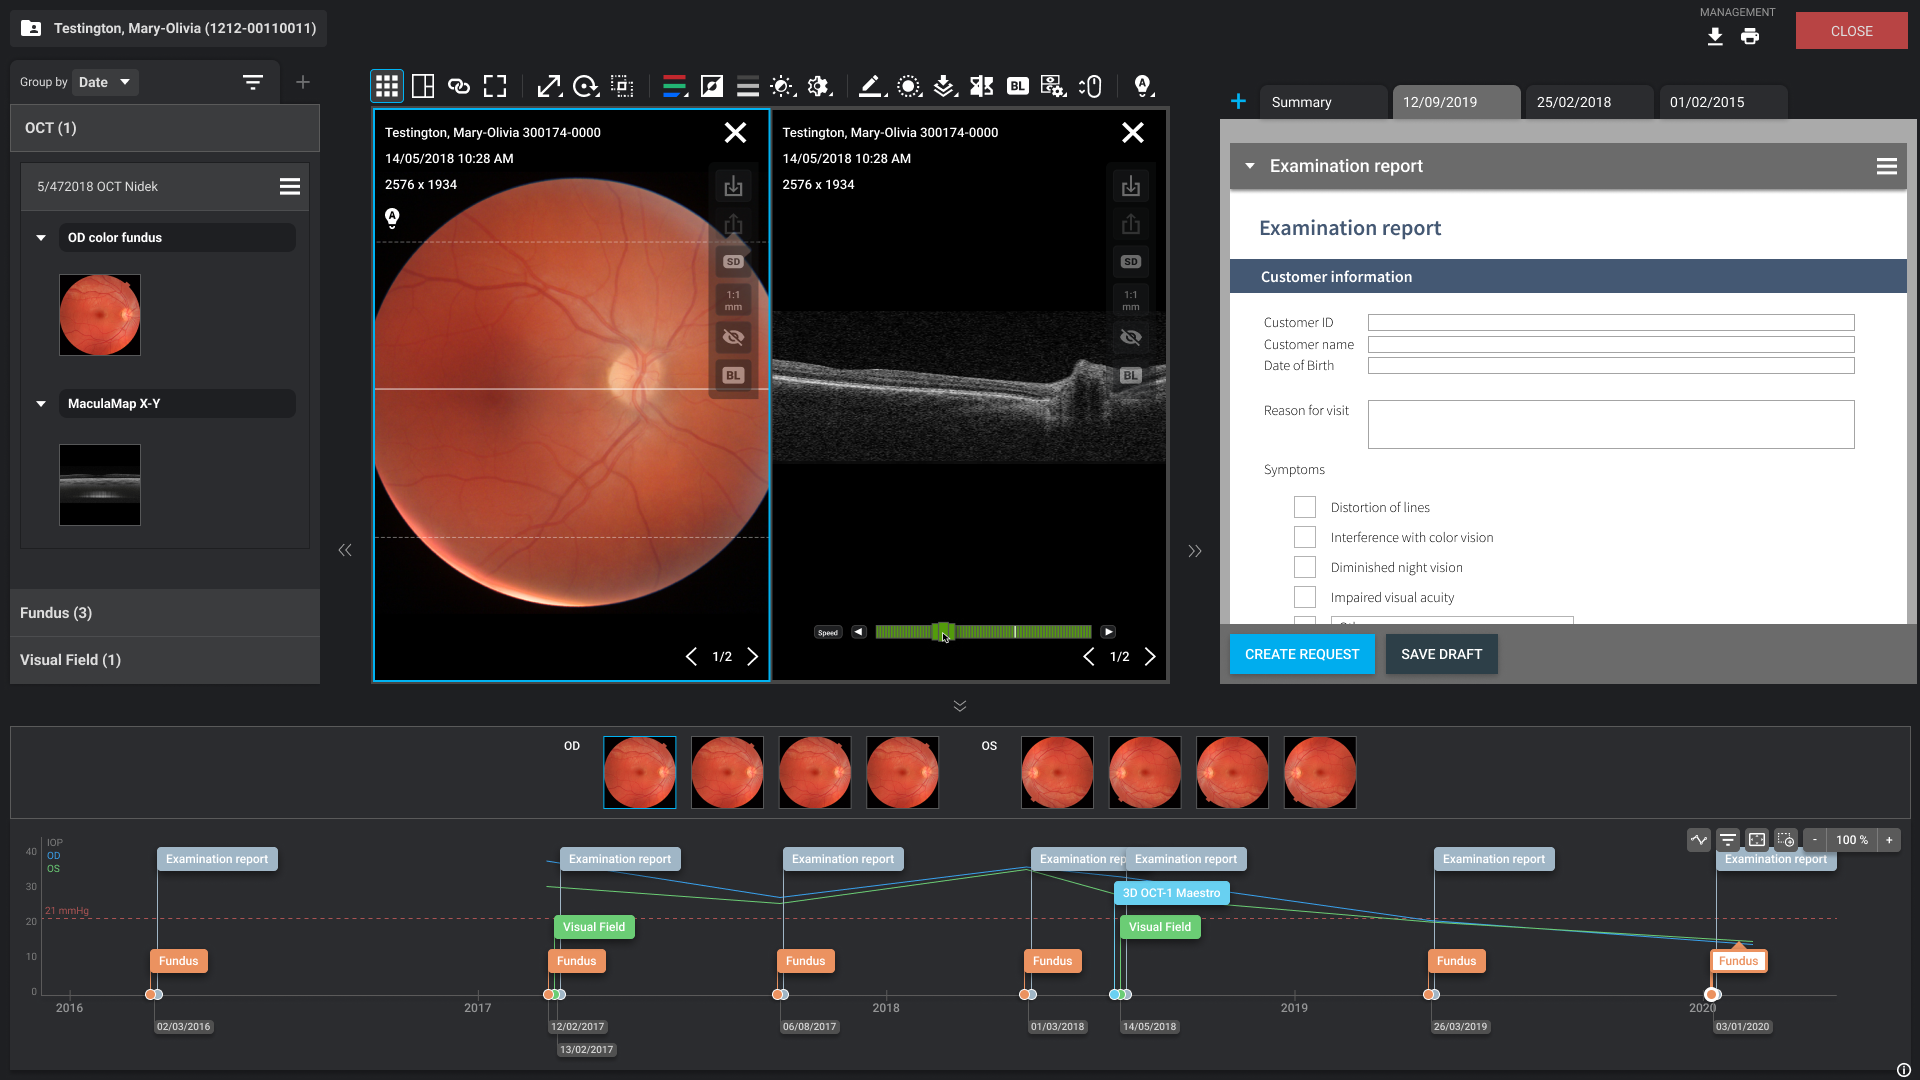Screen dimensions: 1920x1080
Task: Click the mouse scroll mode icon
Action: tap(1091, 86)
